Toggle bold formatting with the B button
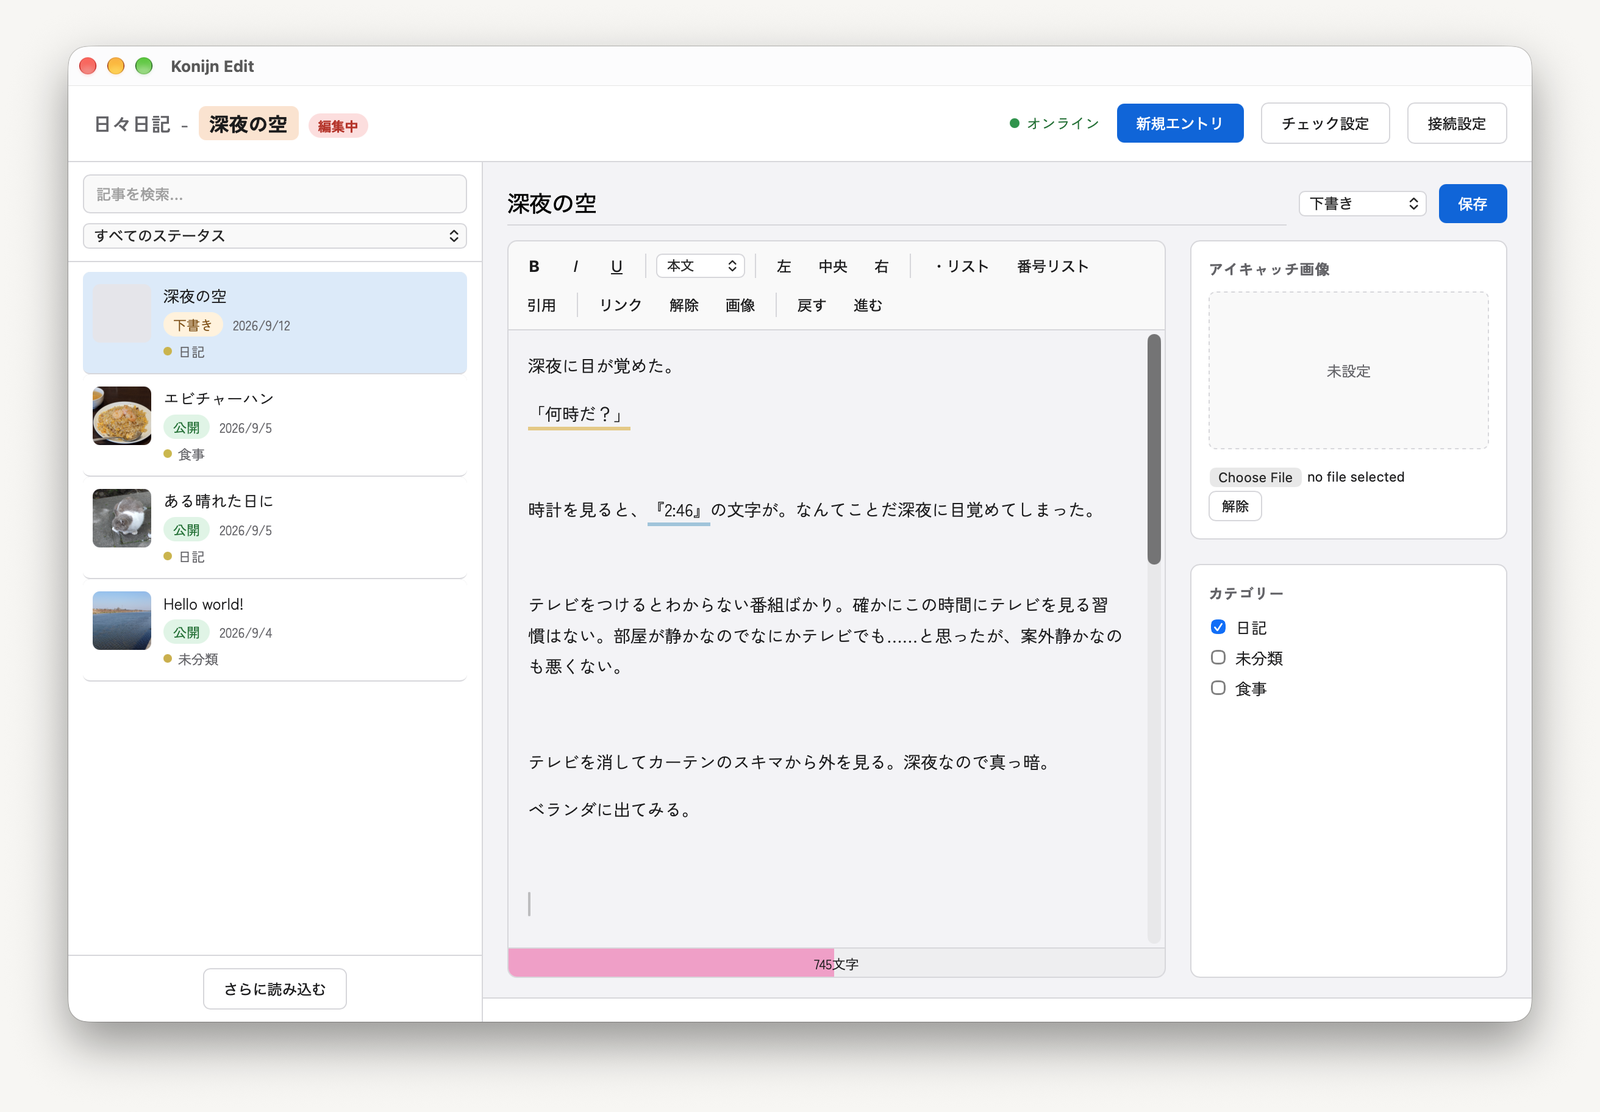 point(534,266)
